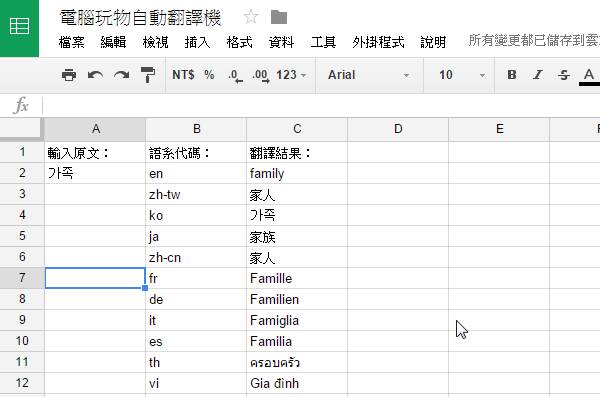The height and width of the screenshot is (397, 600).
Task: Open the font size 10 dropdown
Action: pos(462,75)
